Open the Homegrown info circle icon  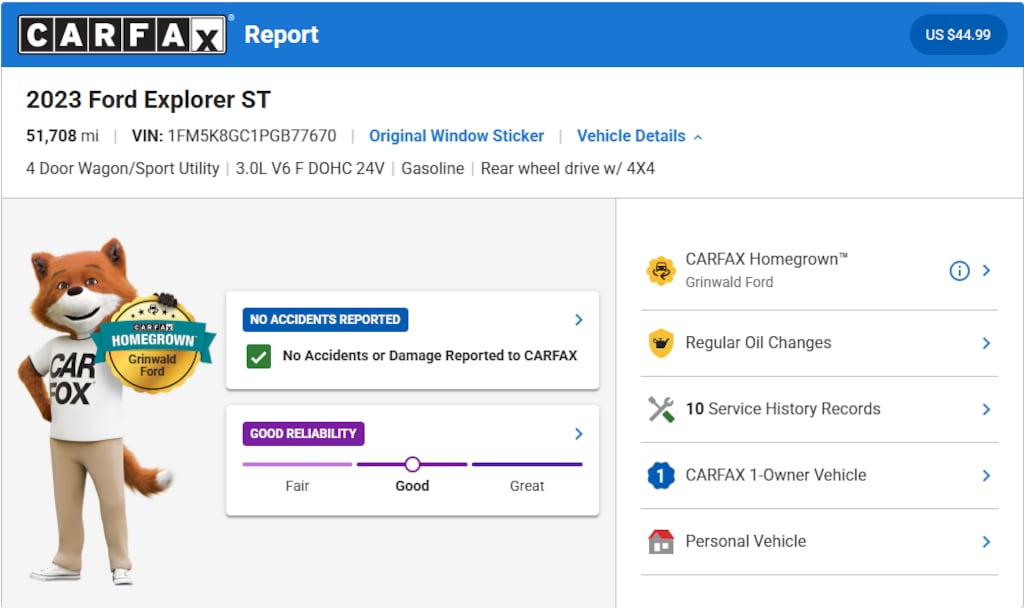pyautogui.click(x=959, y=270)
